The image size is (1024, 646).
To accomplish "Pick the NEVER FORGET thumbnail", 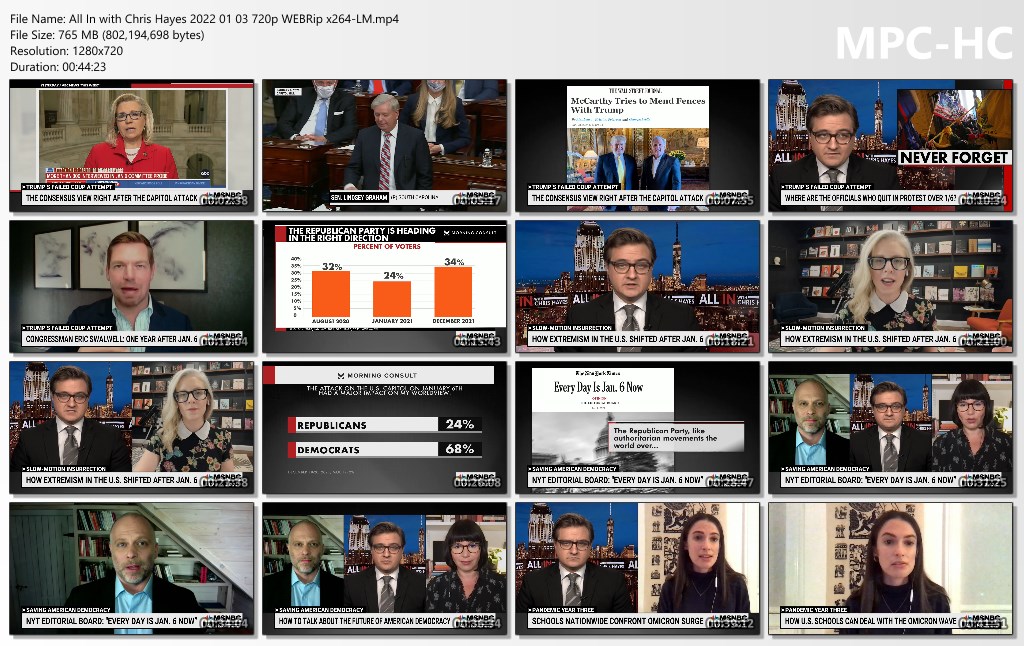I will click(890, 146).
